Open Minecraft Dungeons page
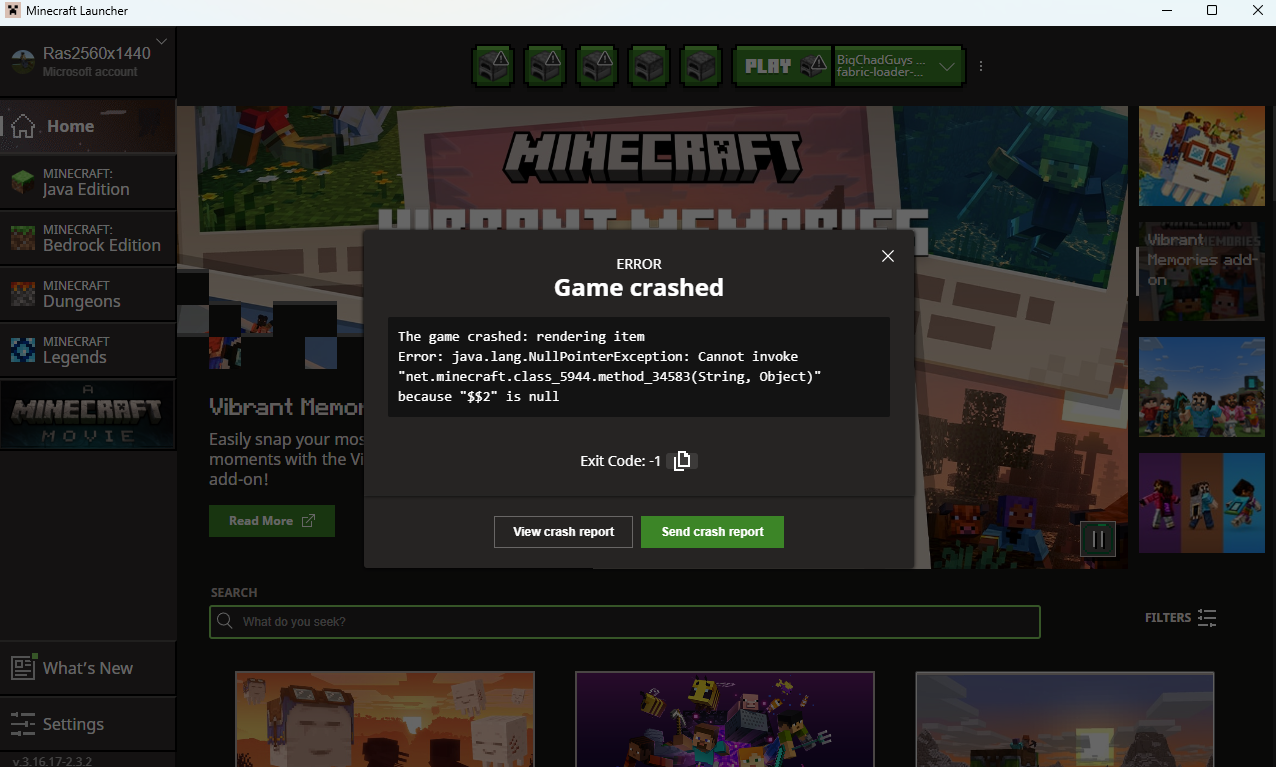Image resolution: width=1276 pixels, height=767 pixels. coord(88,294)
